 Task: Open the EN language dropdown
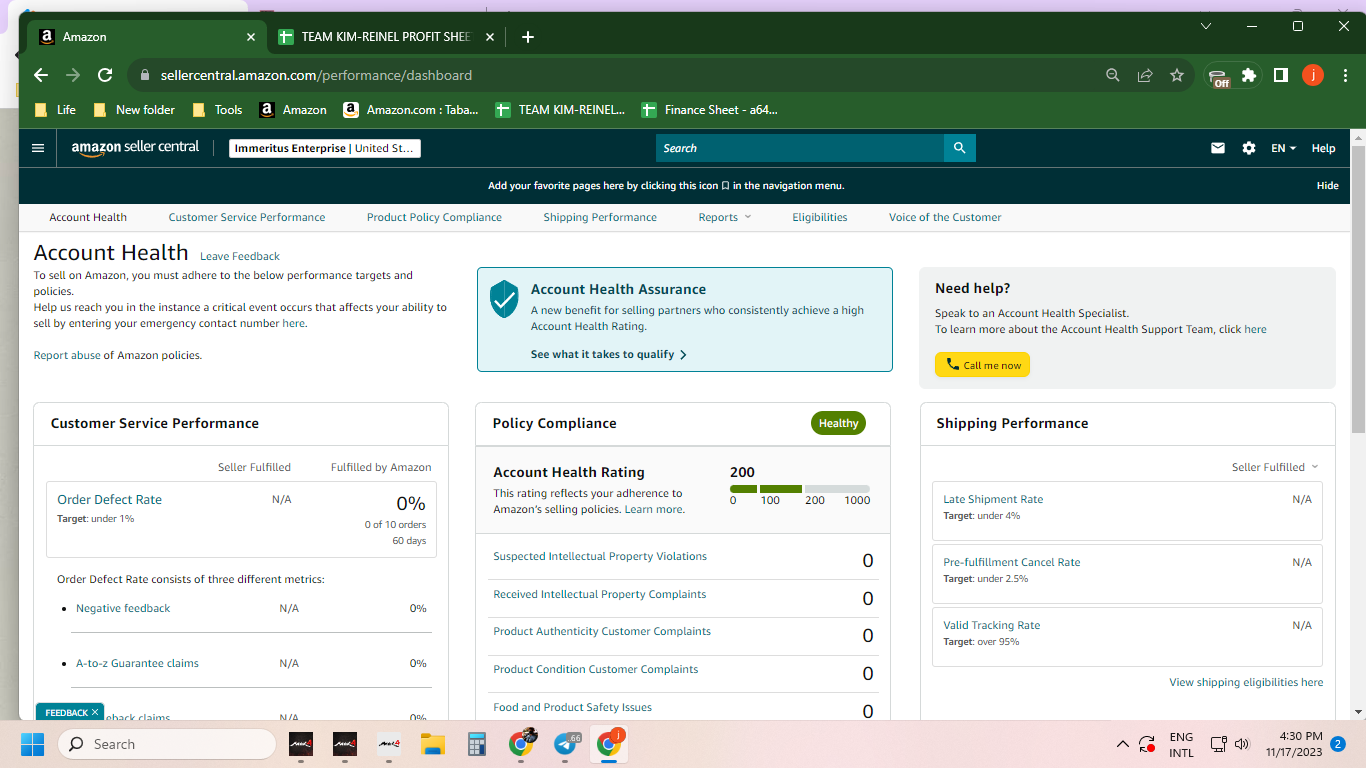coord(1283,148)
